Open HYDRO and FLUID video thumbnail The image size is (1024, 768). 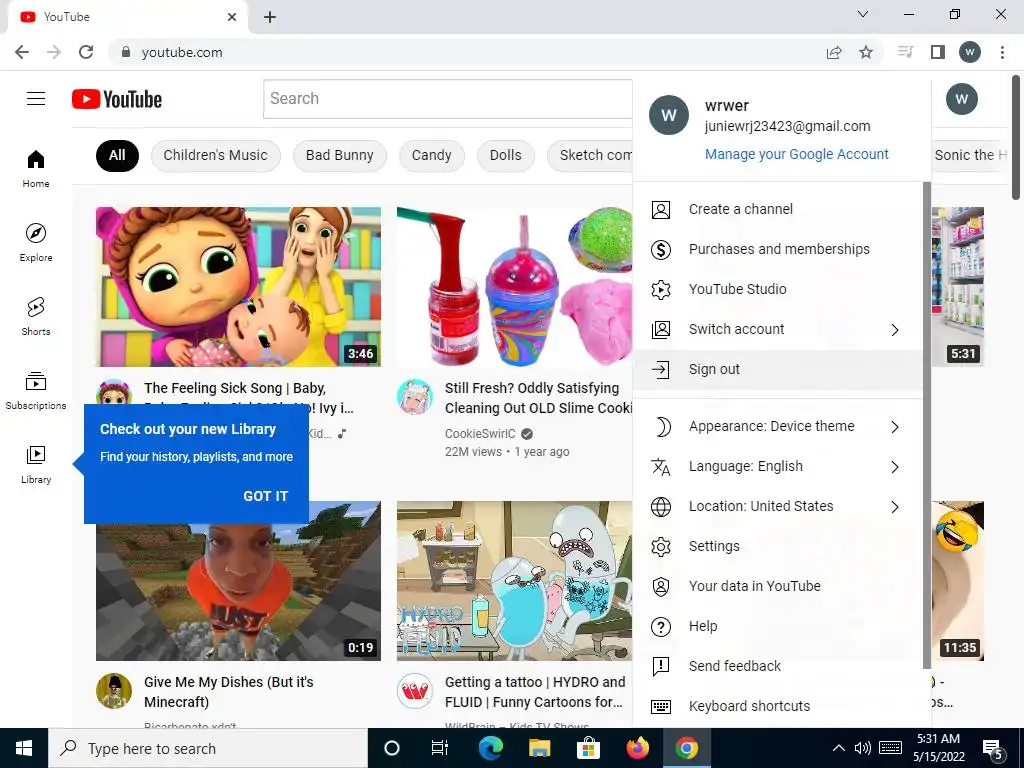(515, 581)
